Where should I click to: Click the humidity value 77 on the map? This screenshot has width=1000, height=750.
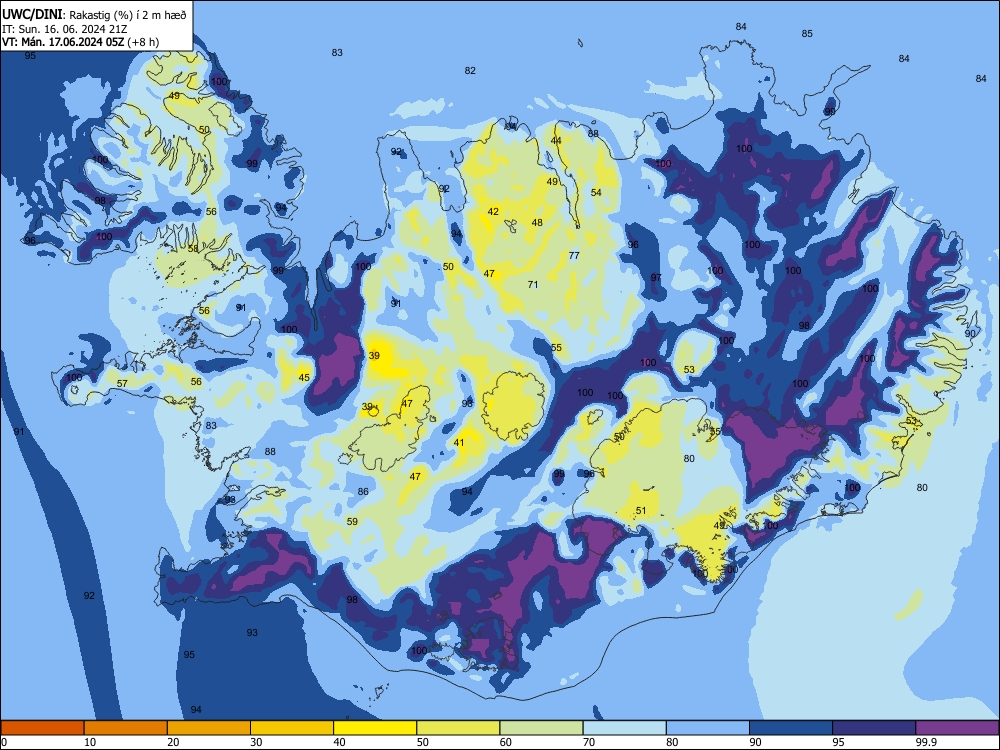[574, 256]
